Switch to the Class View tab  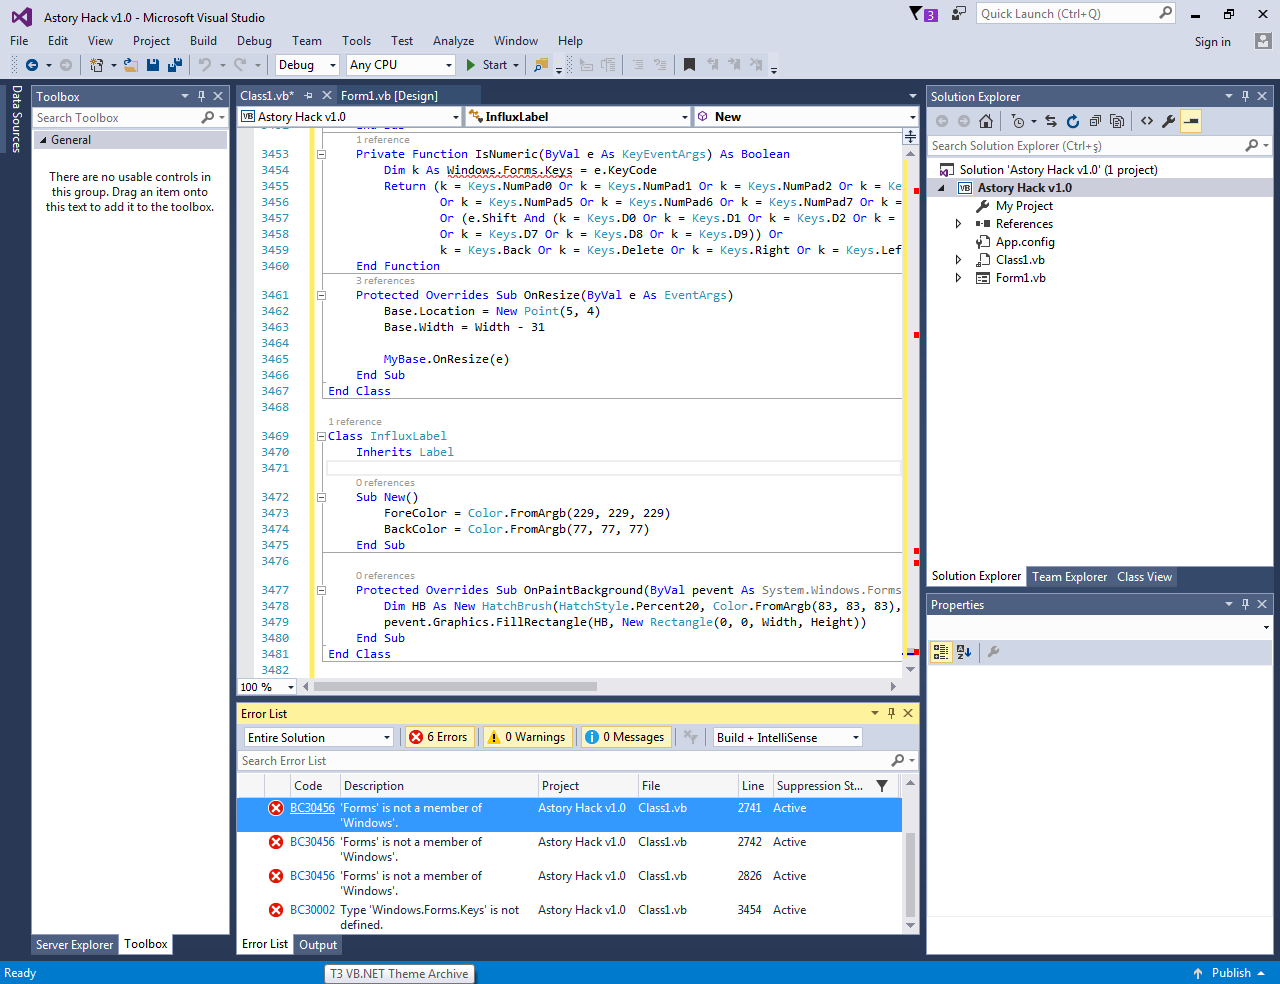1144,577
